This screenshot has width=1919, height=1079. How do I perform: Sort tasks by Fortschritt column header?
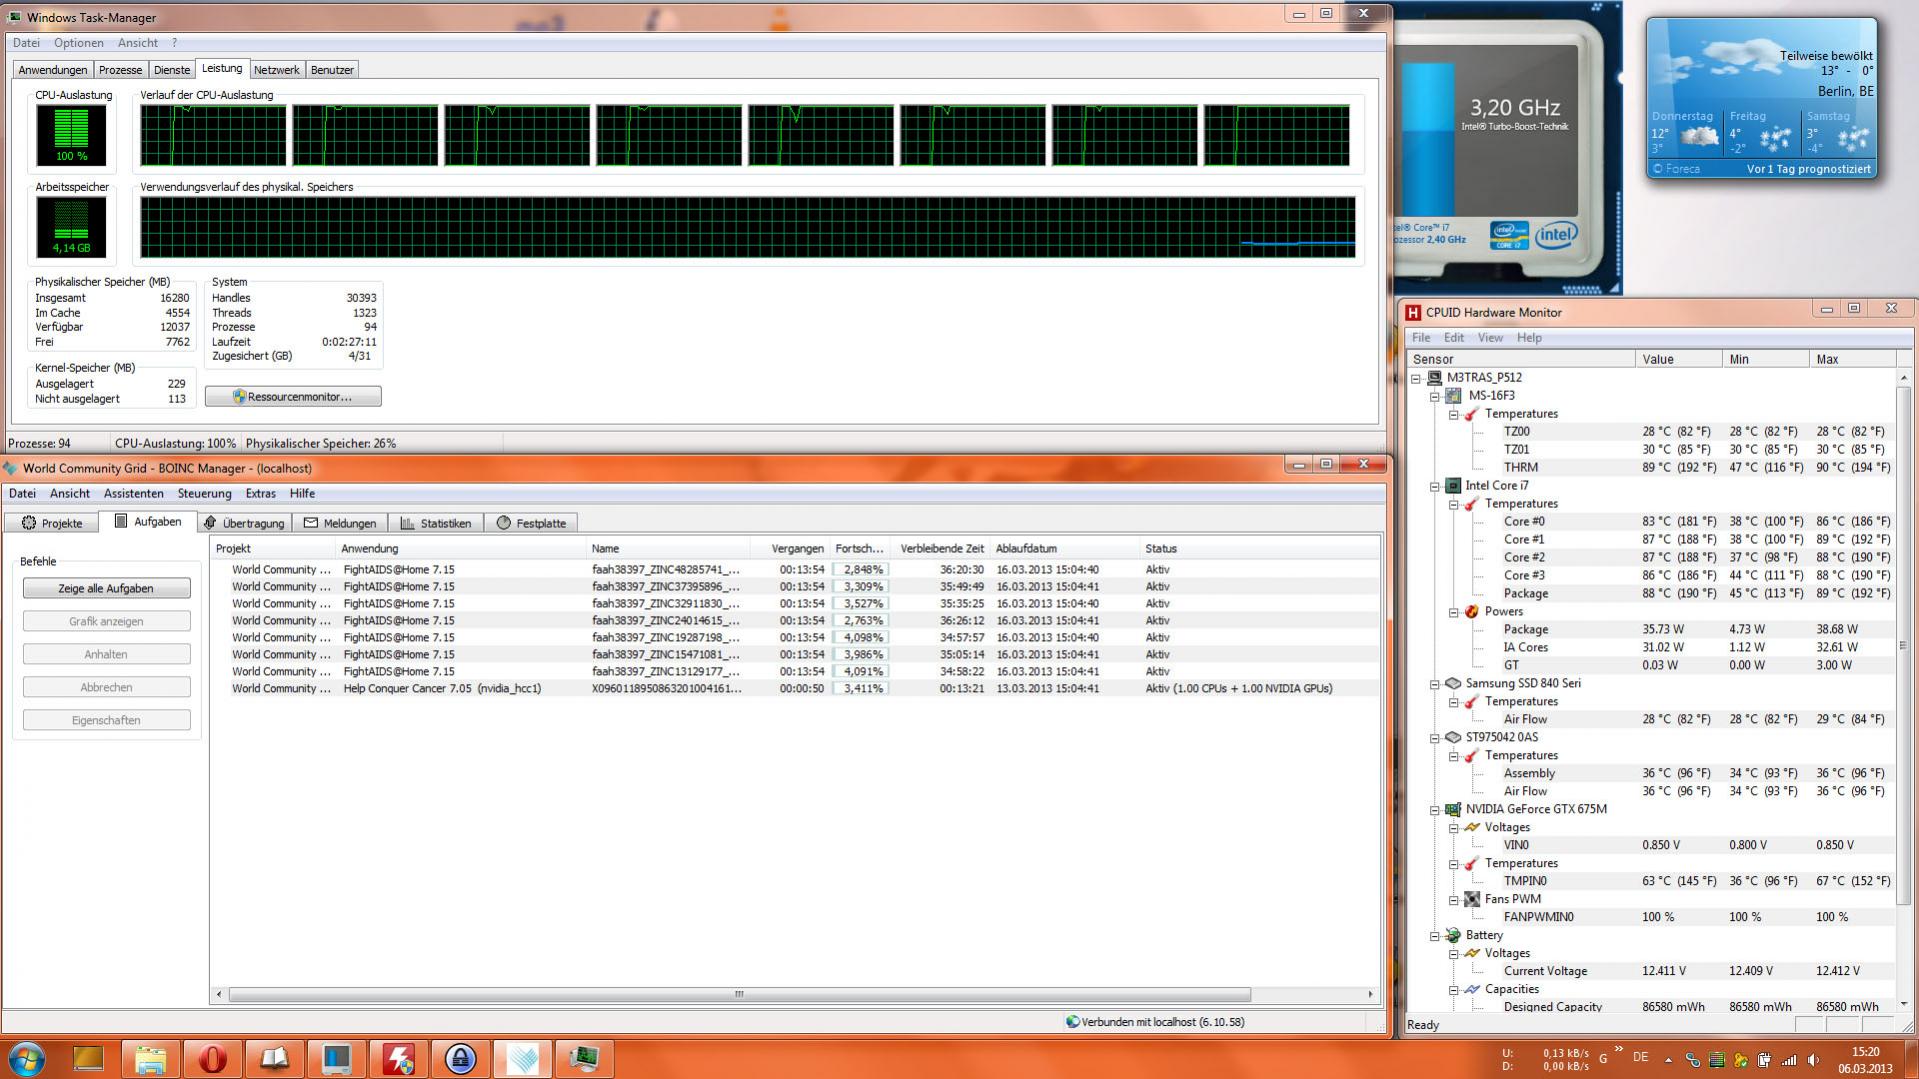[x=859, y=549]
